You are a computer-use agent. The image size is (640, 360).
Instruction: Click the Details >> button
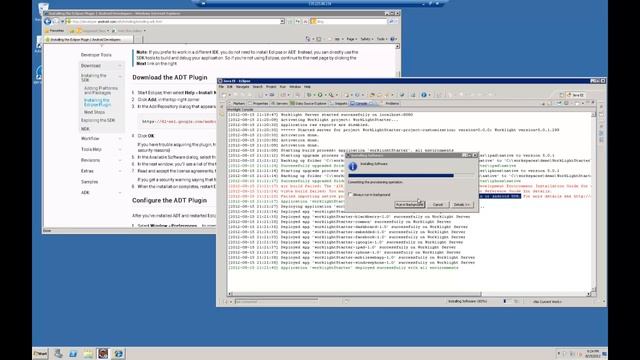462,204
